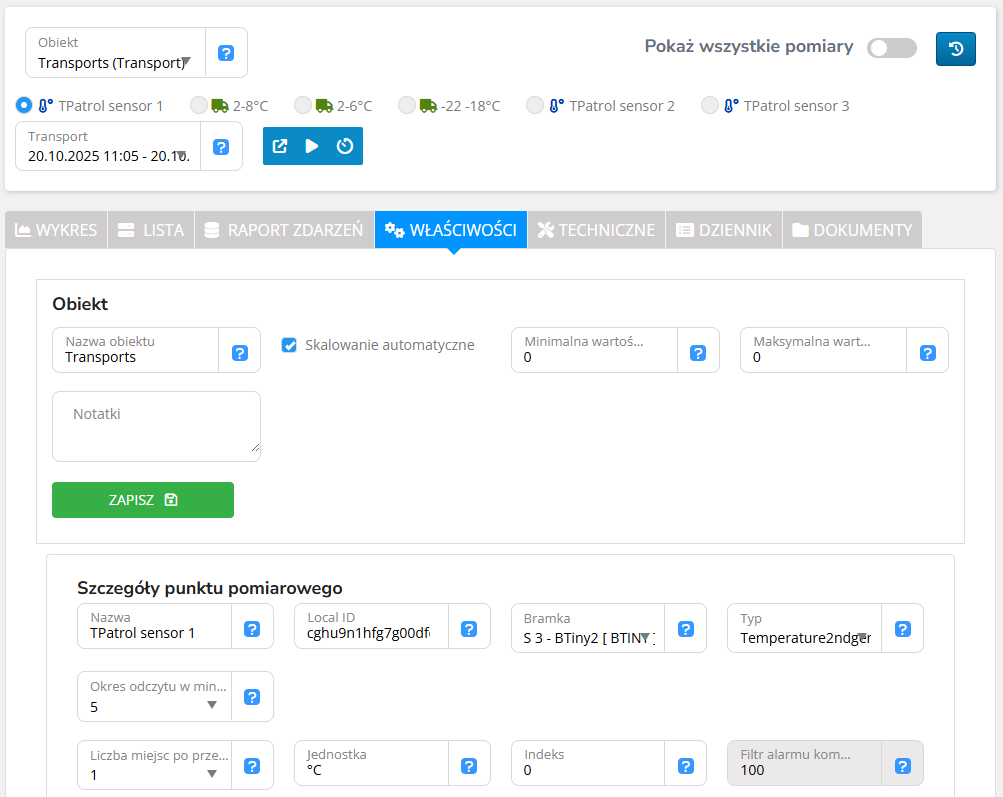1003x797 pixels.
Task: Open the RAPORT ZDARZEŃ tab
Action: click(283, 230)
